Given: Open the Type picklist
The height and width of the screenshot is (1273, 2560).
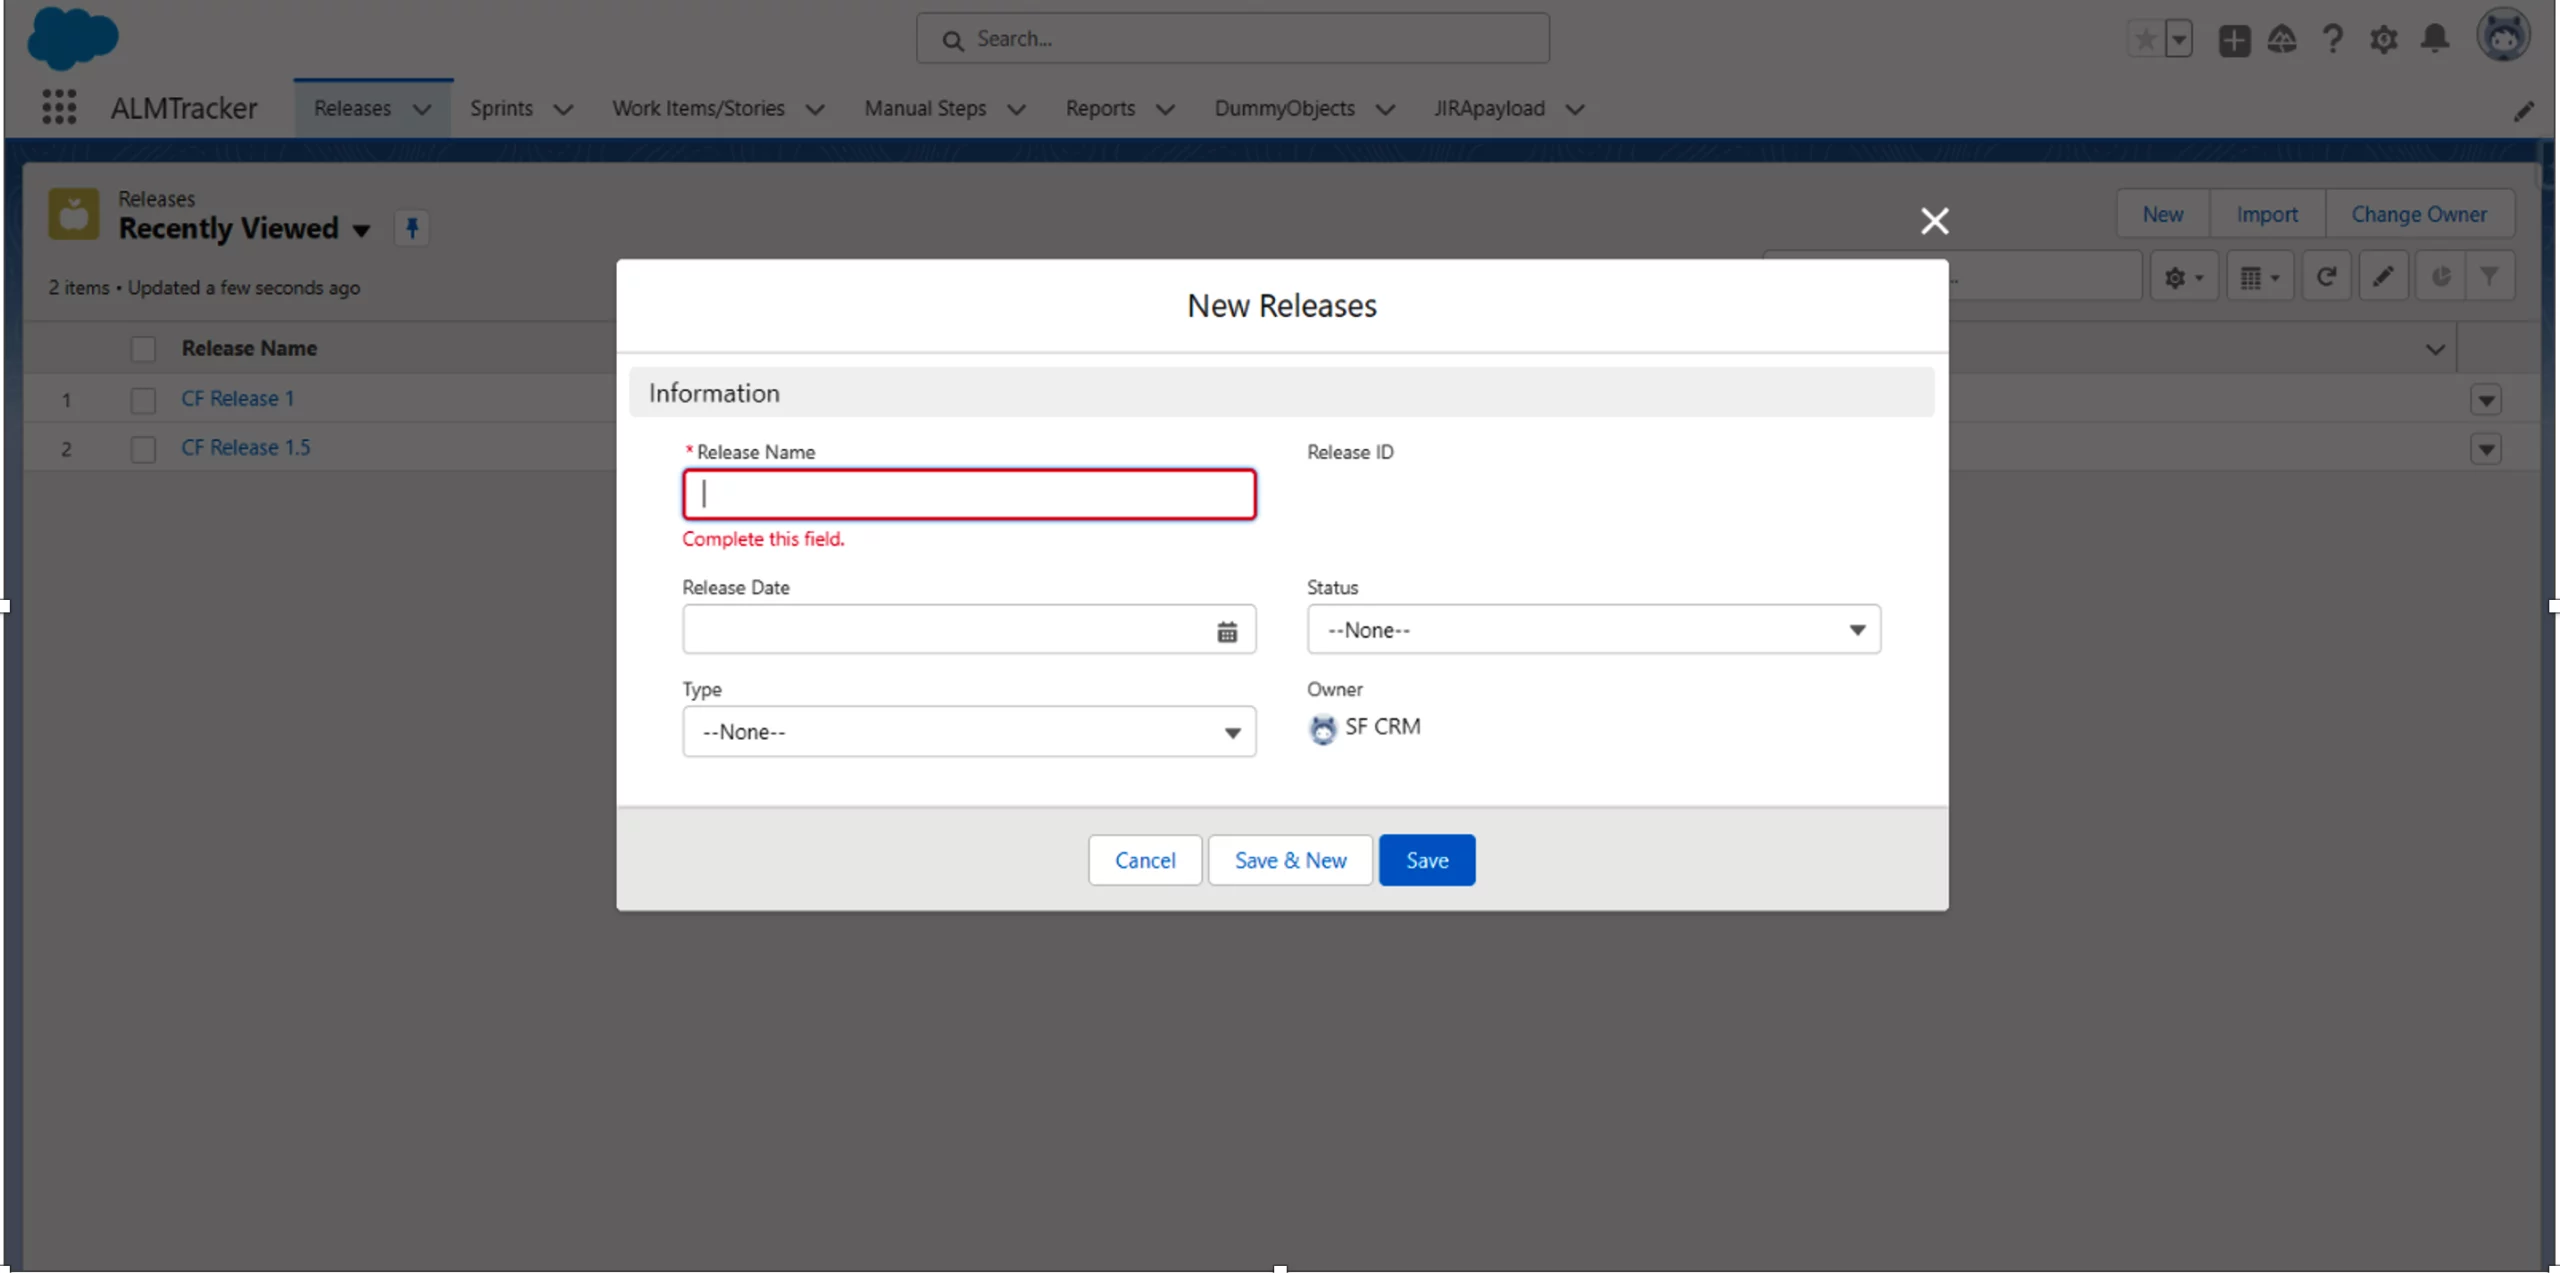Looking at the screenshot, I should (x=968, y=732).
